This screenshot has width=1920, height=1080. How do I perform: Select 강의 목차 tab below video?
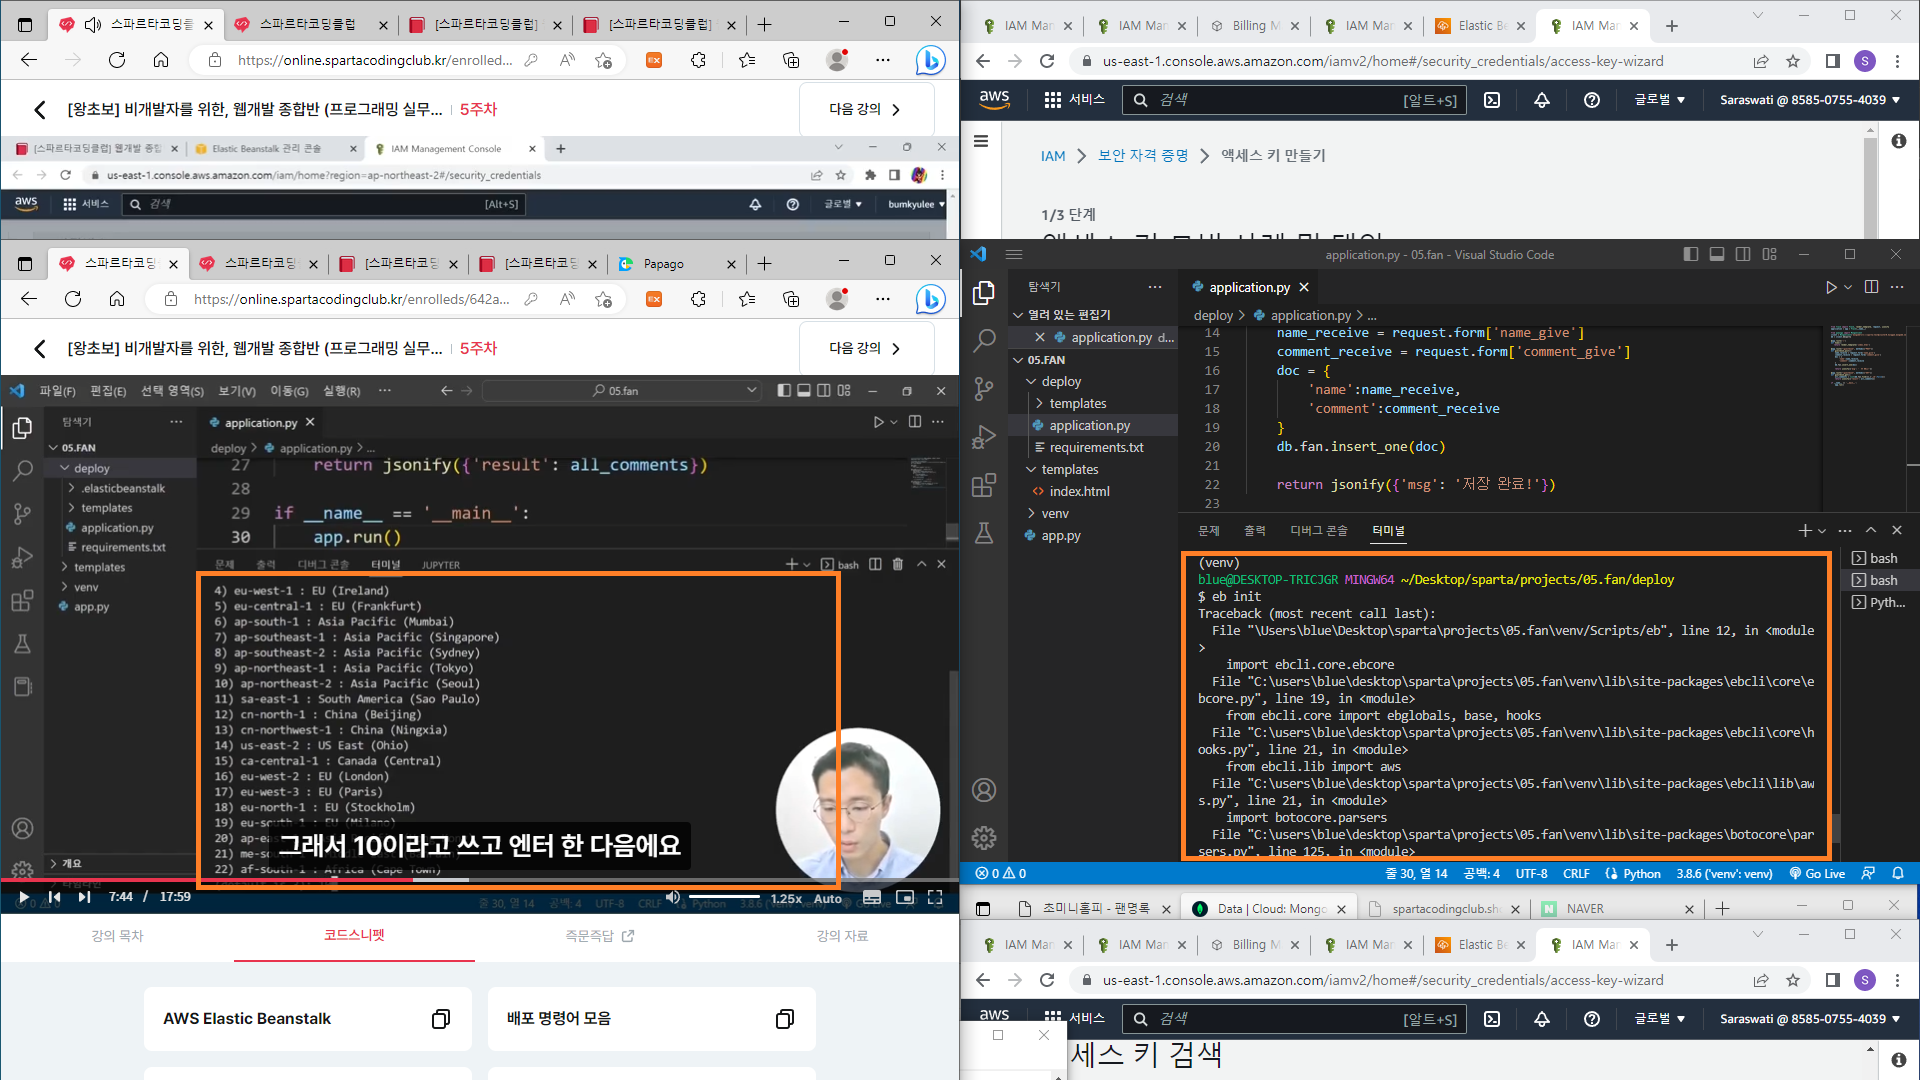117,935
